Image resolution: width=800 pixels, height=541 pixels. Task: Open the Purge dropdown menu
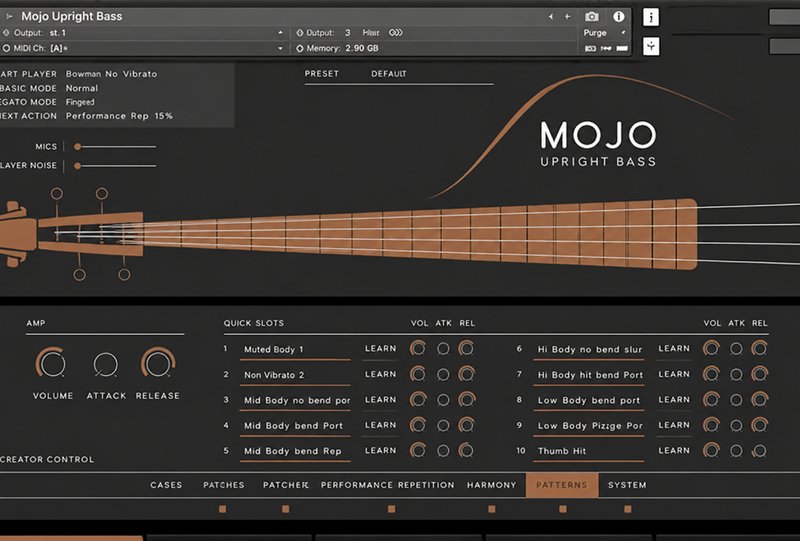click(605, 33)
